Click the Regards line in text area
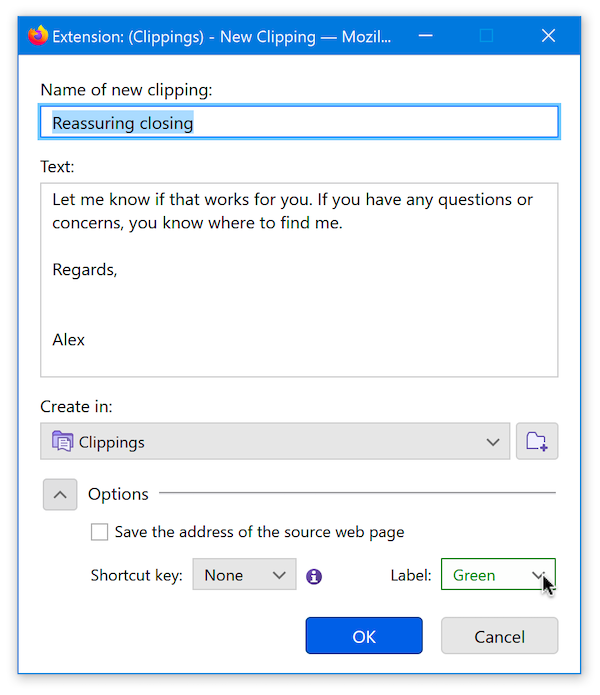Viewport: 600px width, 695px height. pos(85,270)
